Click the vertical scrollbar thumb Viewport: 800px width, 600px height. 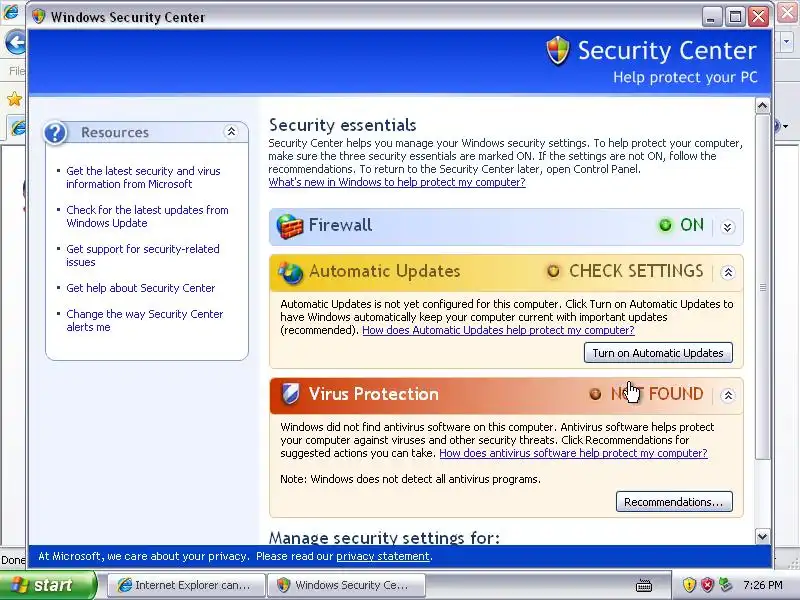tap(762, 287)
